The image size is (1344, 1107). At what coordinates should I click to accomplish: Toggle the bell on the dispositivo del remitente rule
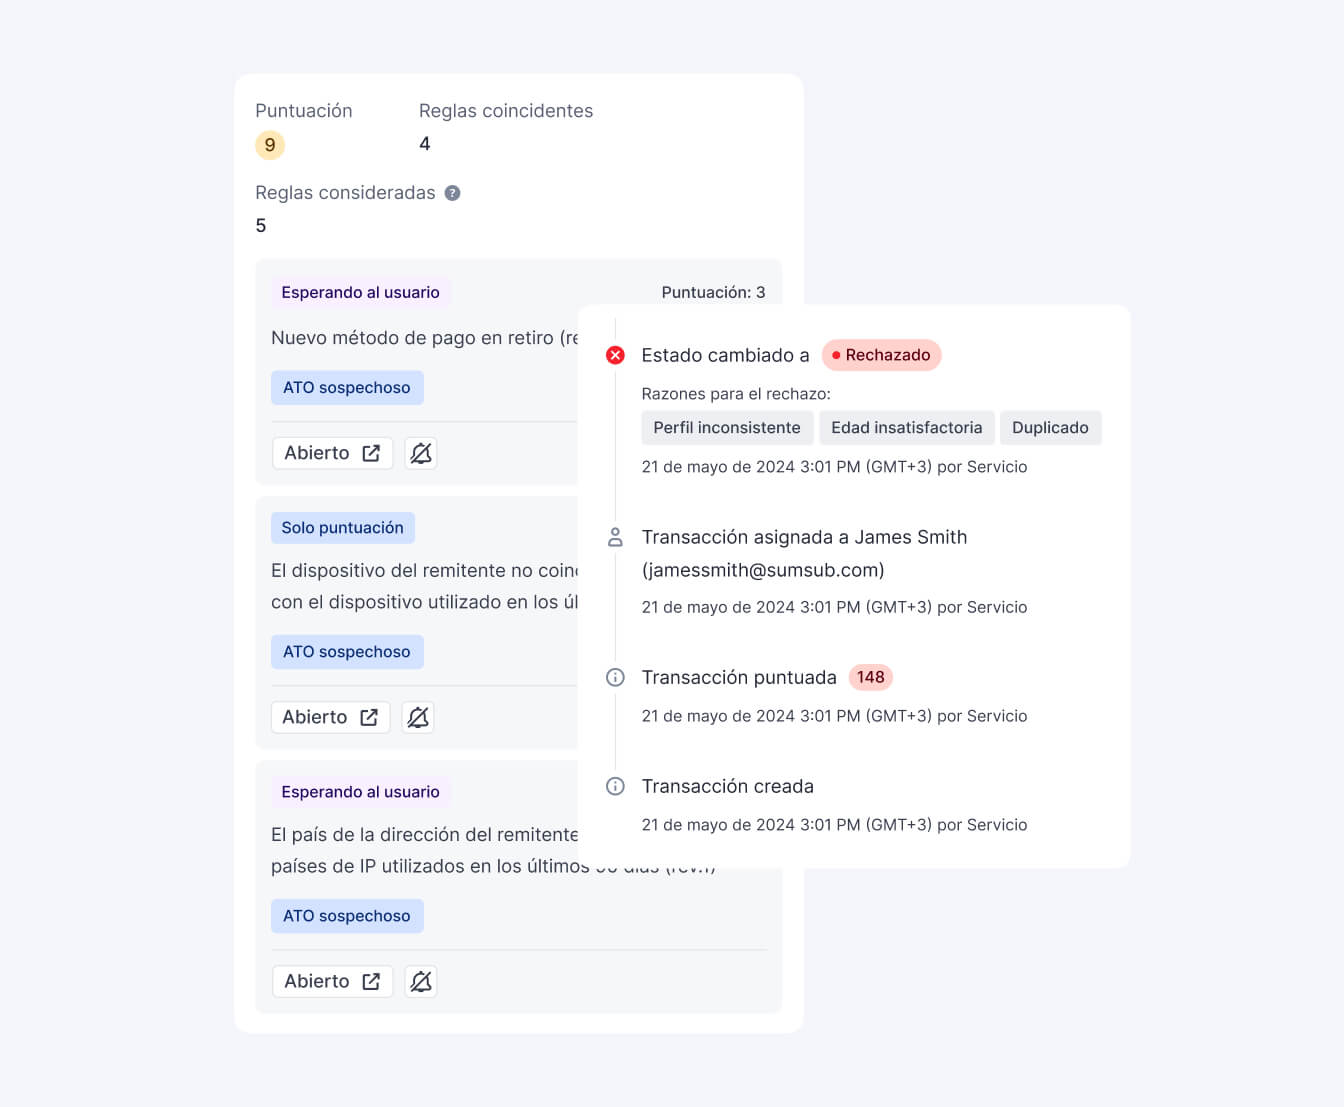tap(418, 717)
